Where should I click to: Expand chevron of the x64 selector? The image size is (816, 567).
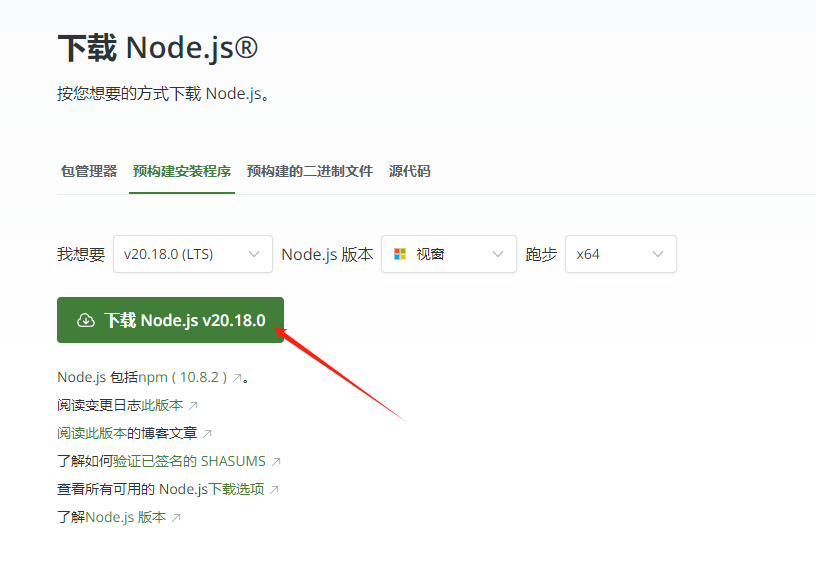[658, 254]
